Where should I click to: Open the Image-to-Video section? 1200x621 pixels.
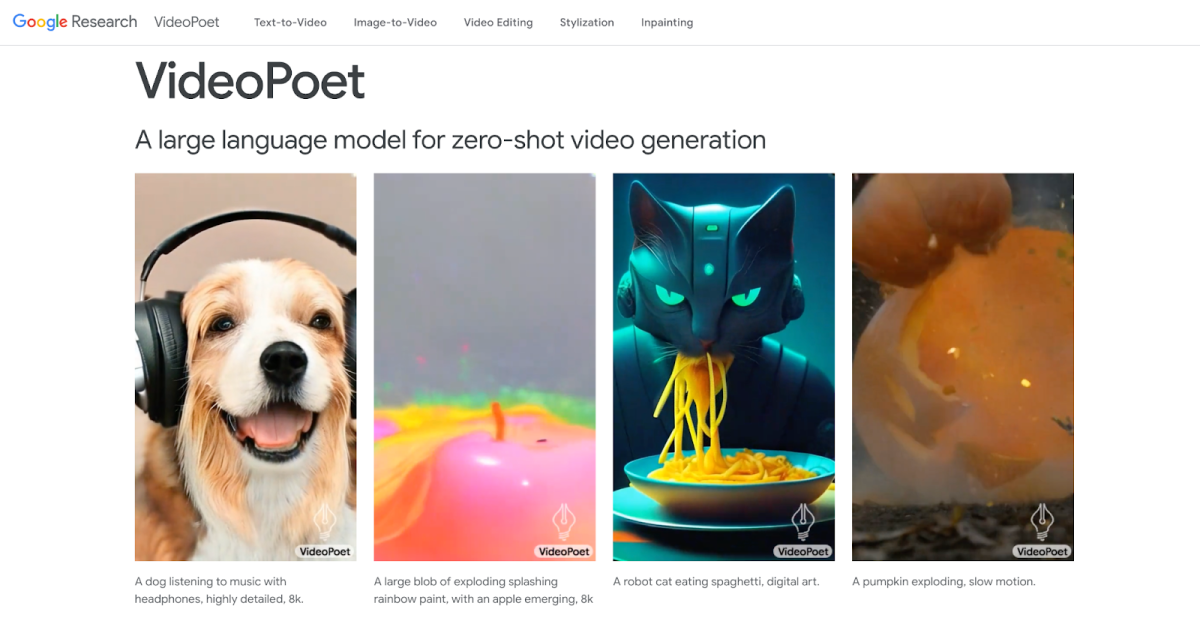pos(395,22)
